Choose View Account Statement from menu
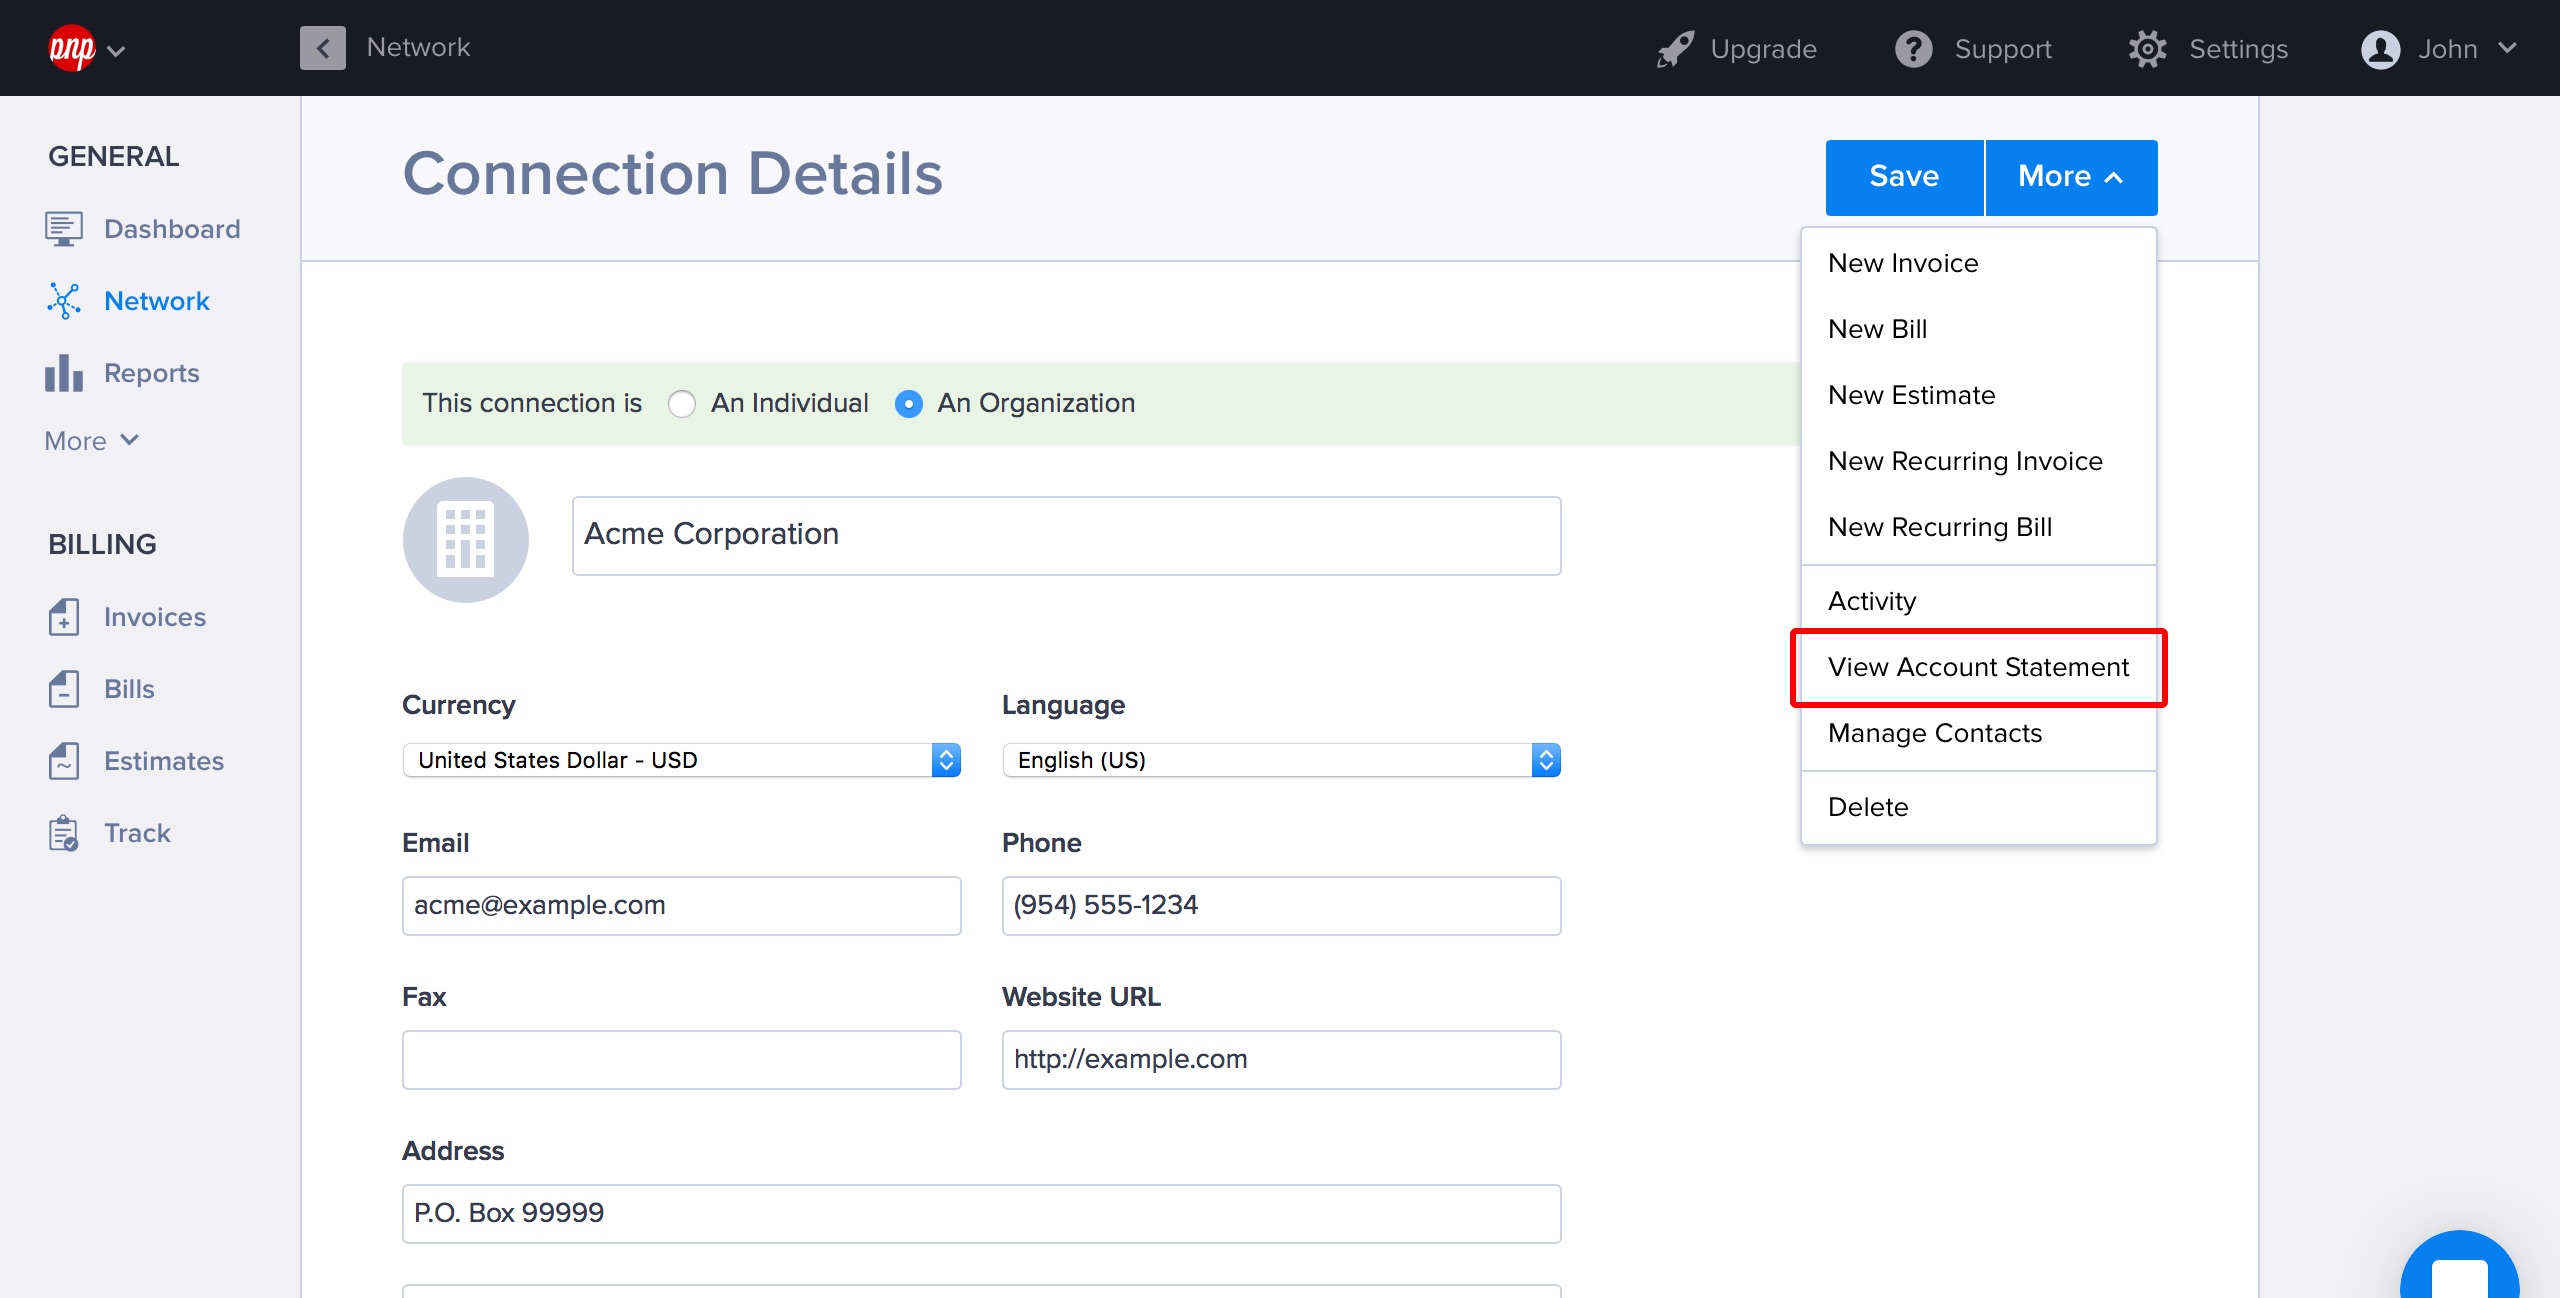 pyautogui.click(x=1977, y=667)
